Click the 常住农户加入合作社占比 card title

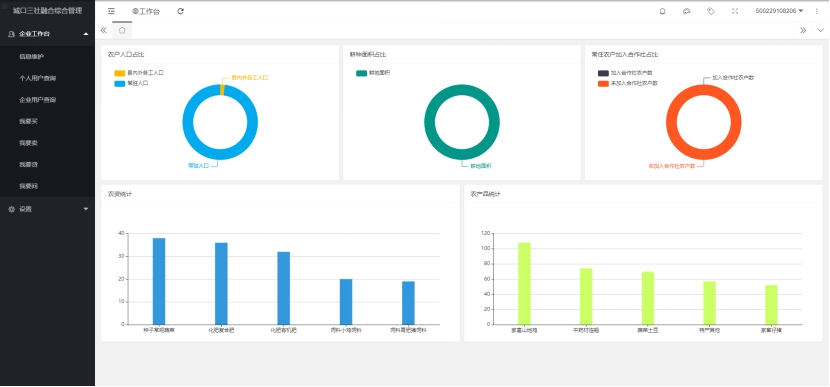[x=625, y=54]
